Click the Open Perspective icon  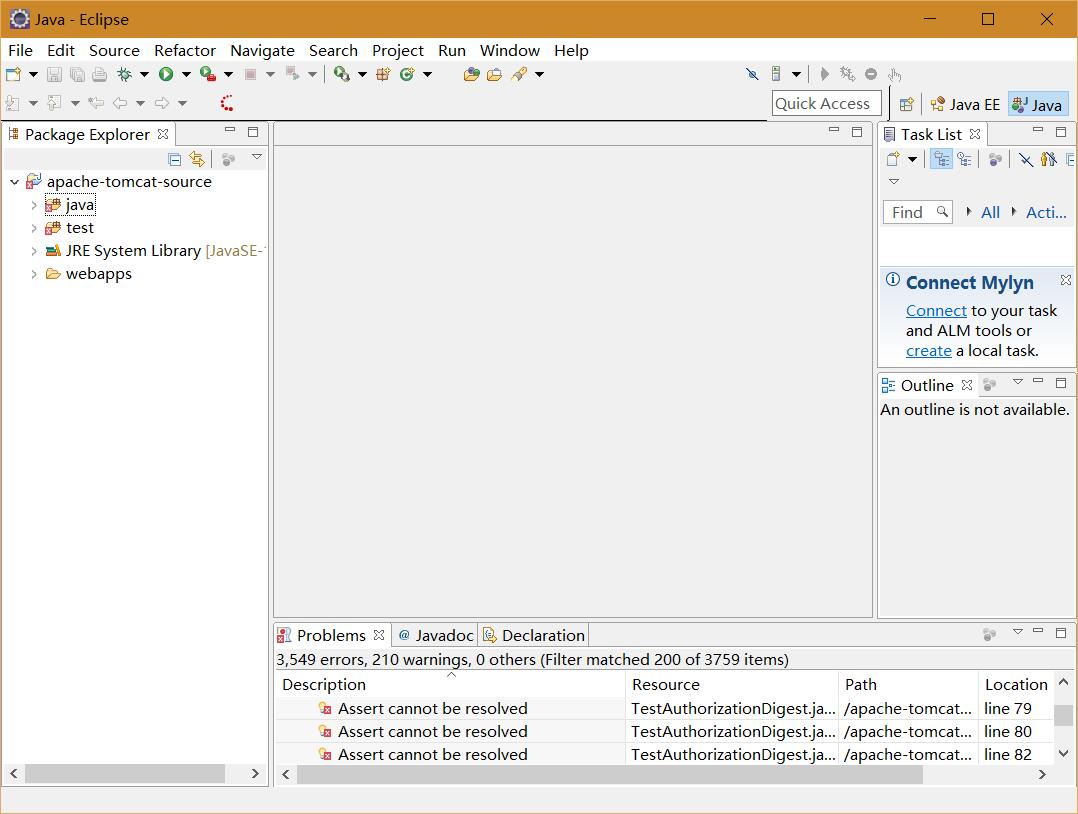[906, 104]
